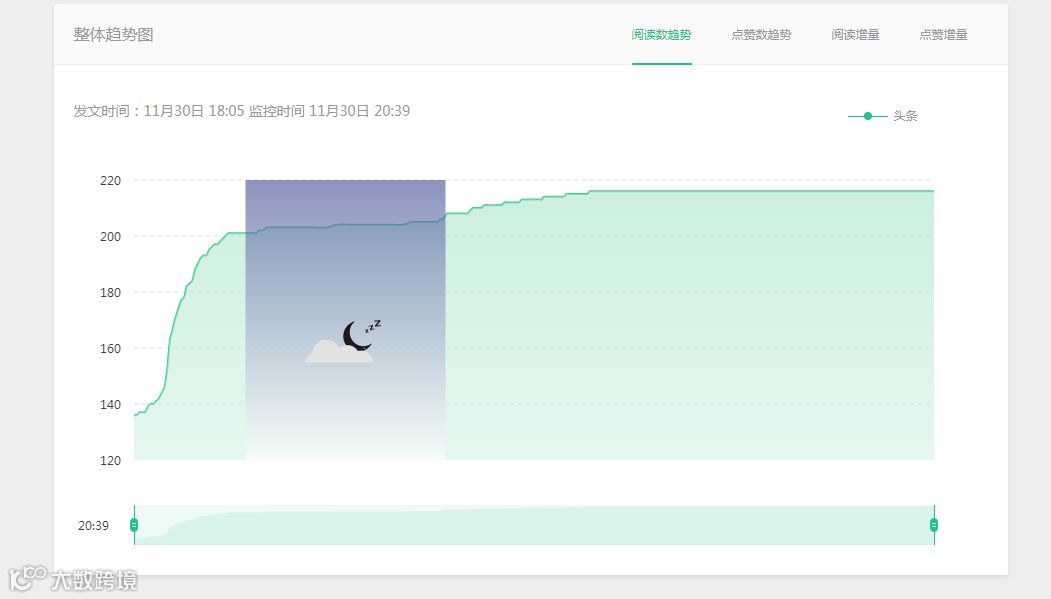Click the 180 y-axis label
Viewport: 1051px width, 599px height.
pos(110,292)
